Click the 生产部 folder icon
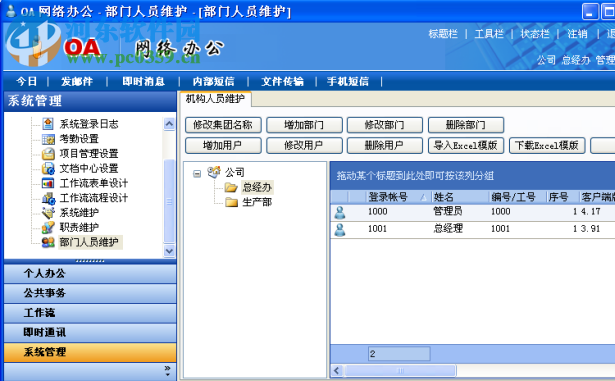 click(x=231, y=202)
